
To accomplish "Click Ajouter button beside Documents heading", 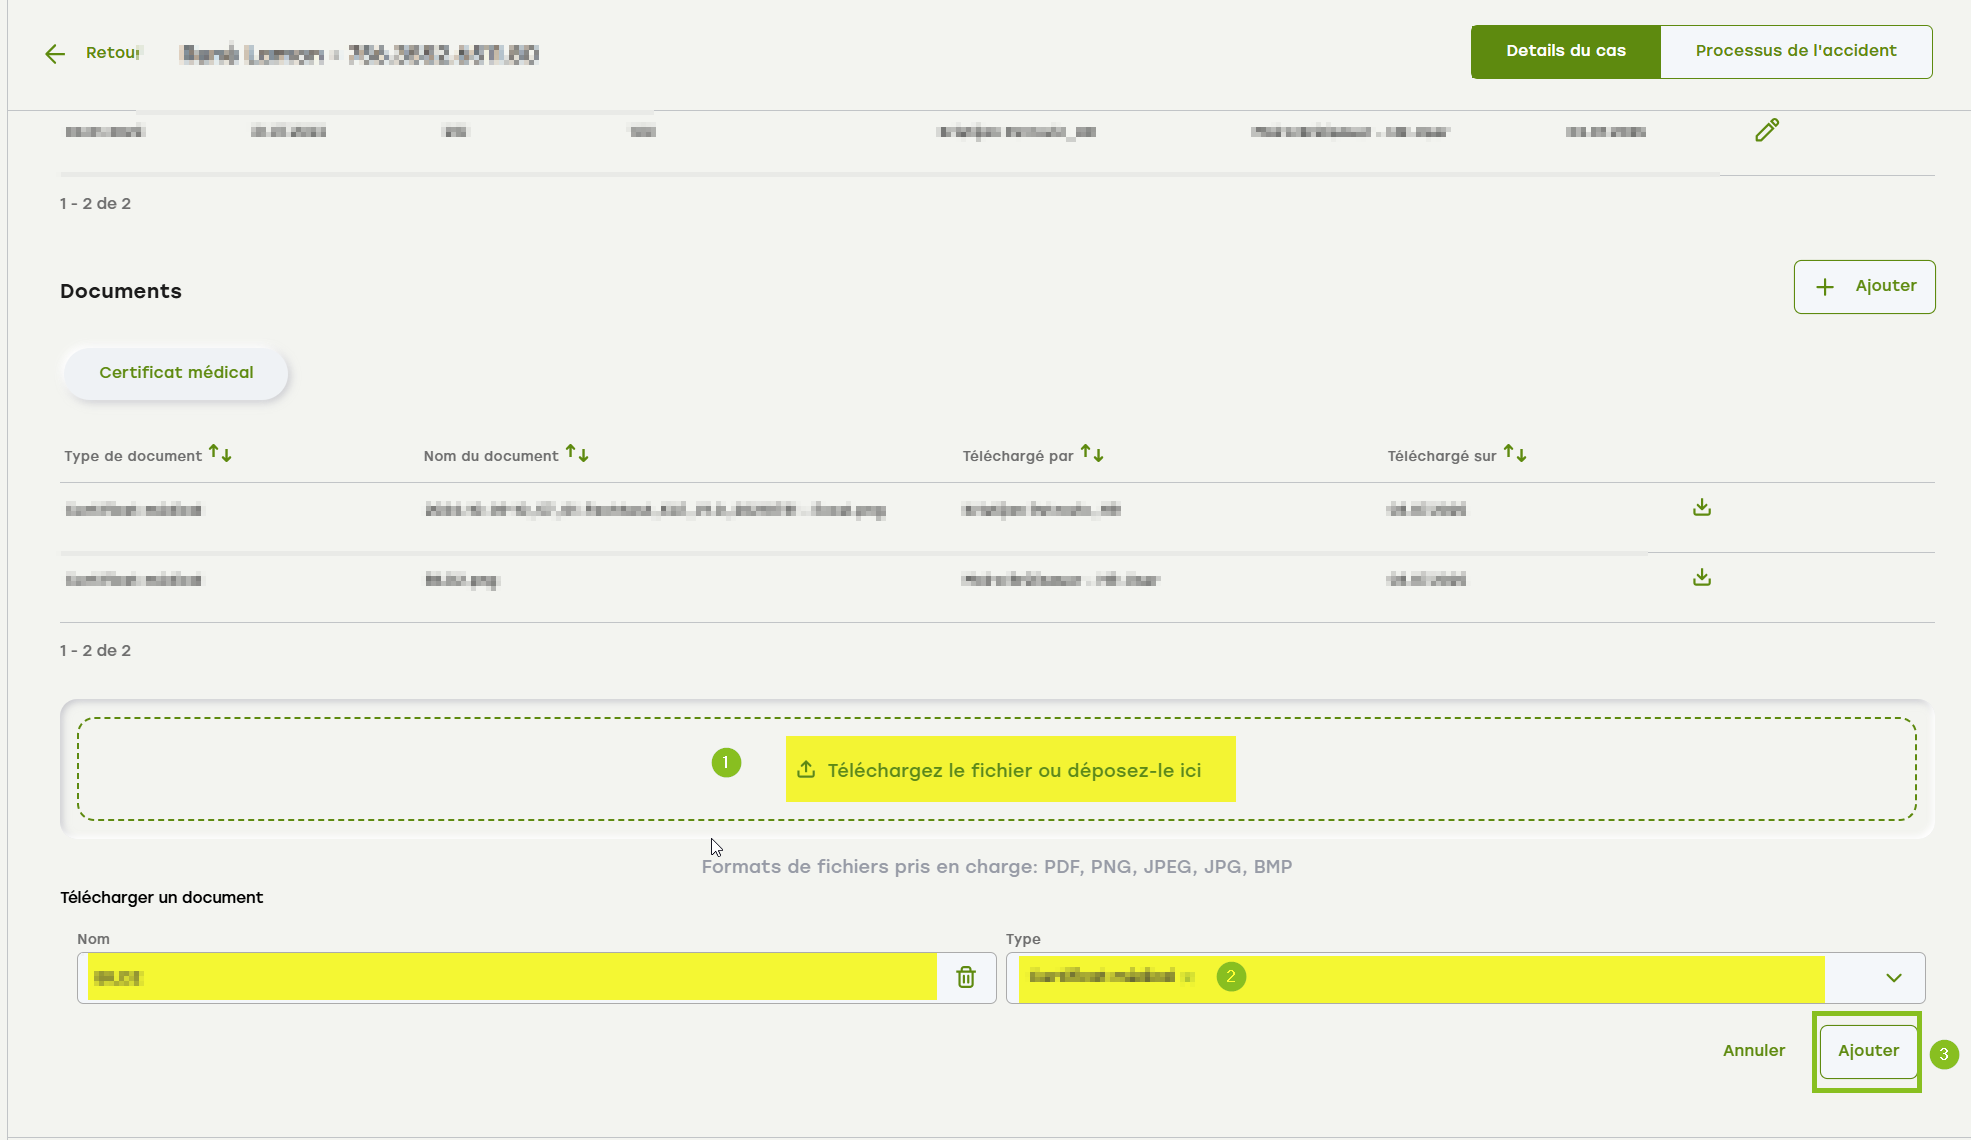I will tap(1864, 287).
